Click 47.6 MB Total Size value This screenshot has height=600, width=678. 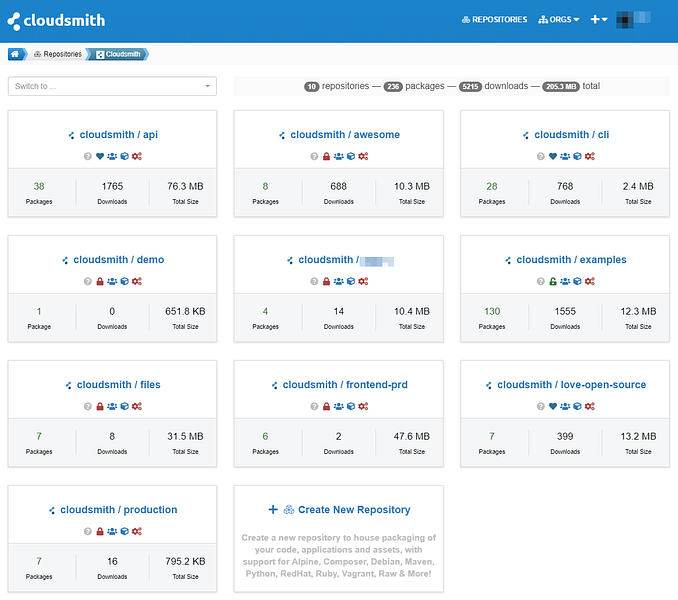(x=412, y=436)
